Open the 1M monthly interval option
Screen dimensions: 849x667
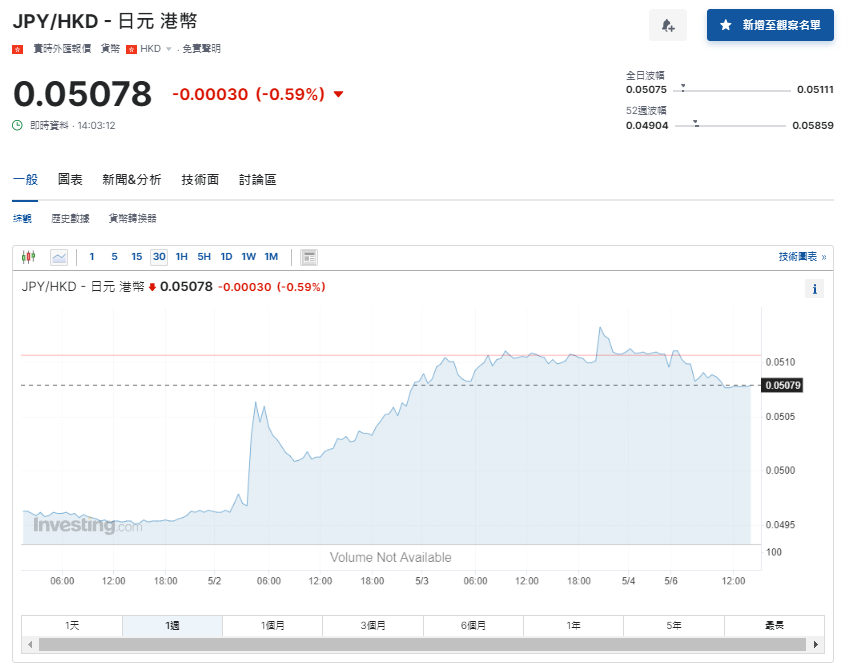(271, 256)
